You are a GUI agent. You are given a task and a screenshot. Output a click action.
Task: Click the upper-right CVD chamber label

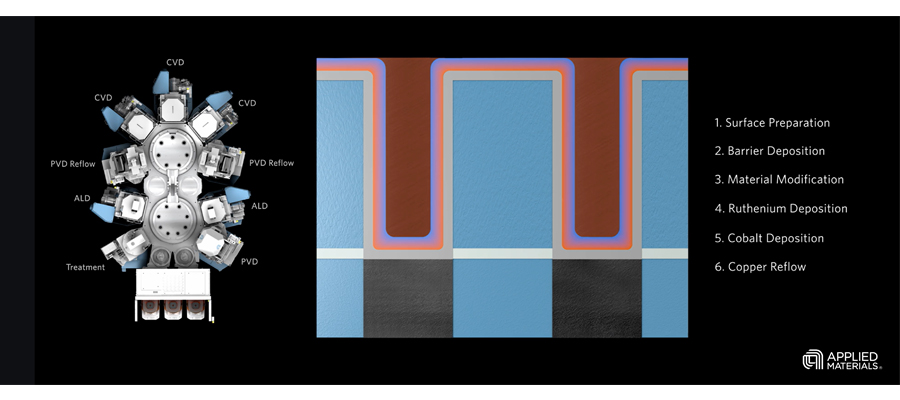tap(247, 103)
